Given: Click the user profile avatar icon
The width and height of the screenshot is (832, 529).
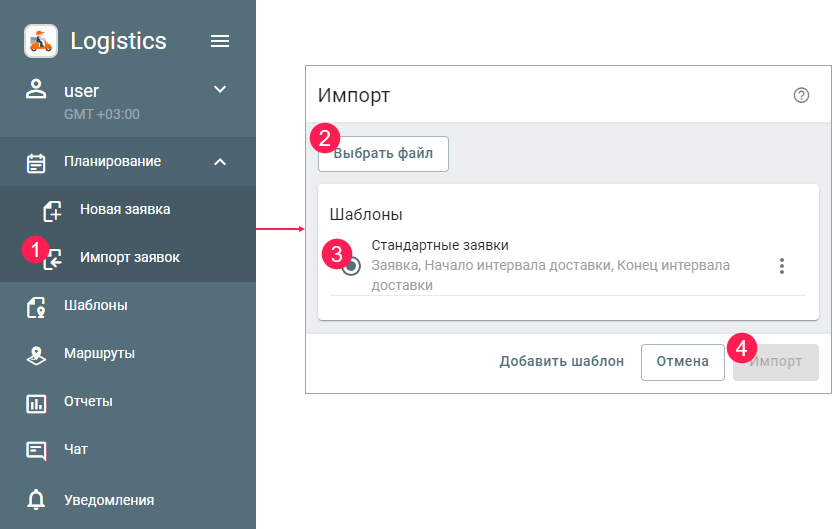Looking at the screenshot, I should pyautogui.click(x=36, y=89).
